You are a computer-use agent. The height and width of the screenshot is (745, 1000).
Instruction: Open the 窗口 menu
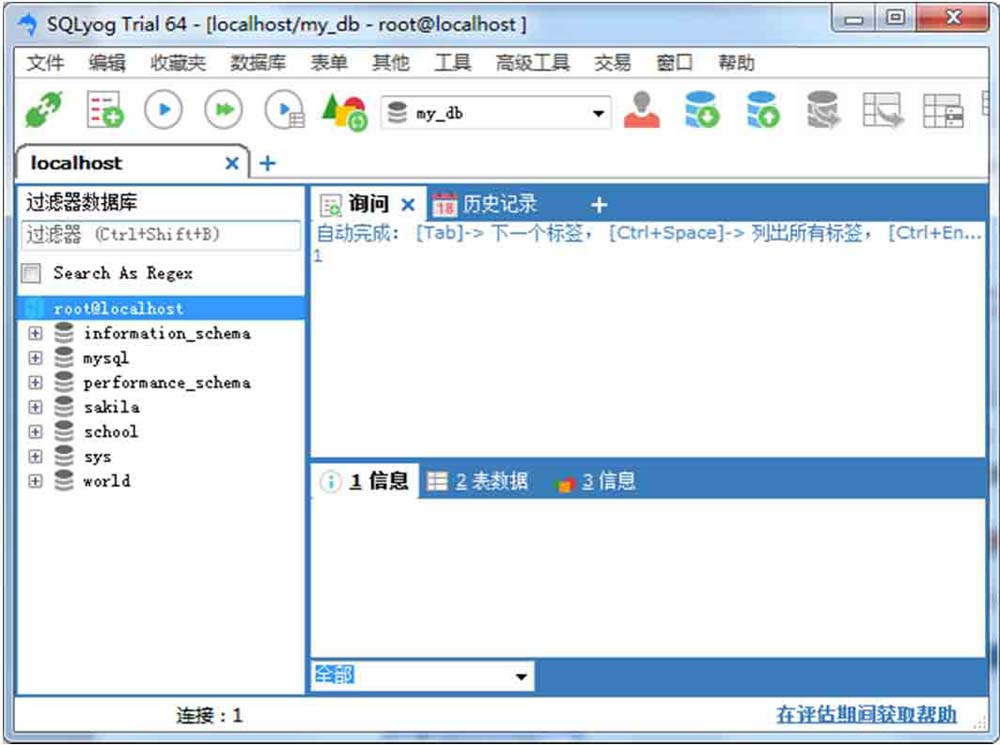674,63
